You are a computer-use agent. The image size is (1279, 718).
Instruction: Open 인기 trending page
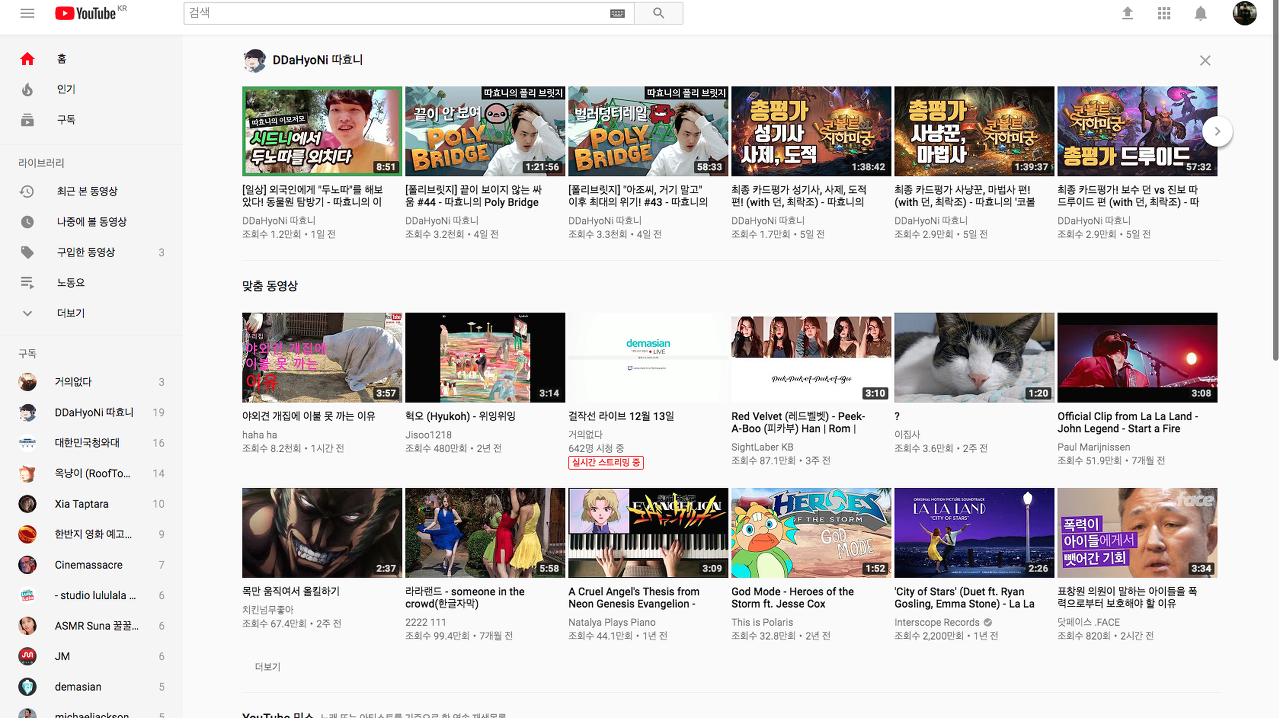pyautogui.click(x=91, y=89)
